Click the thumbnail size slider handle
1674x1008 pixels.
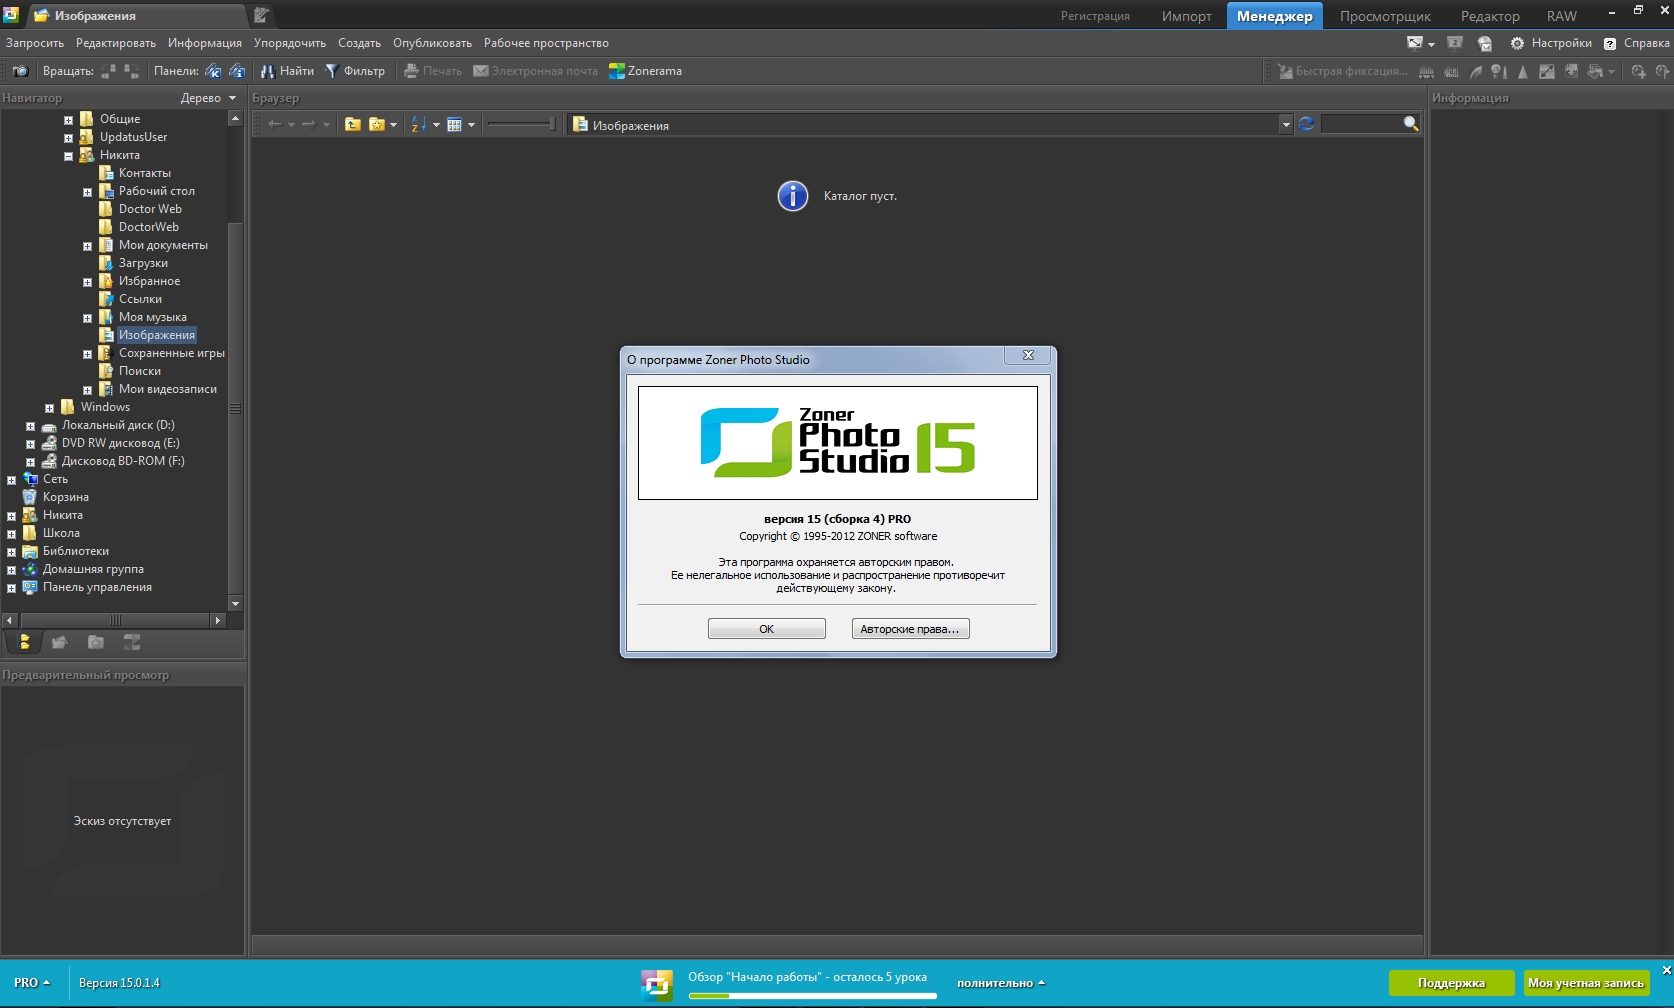pos(551,124)
